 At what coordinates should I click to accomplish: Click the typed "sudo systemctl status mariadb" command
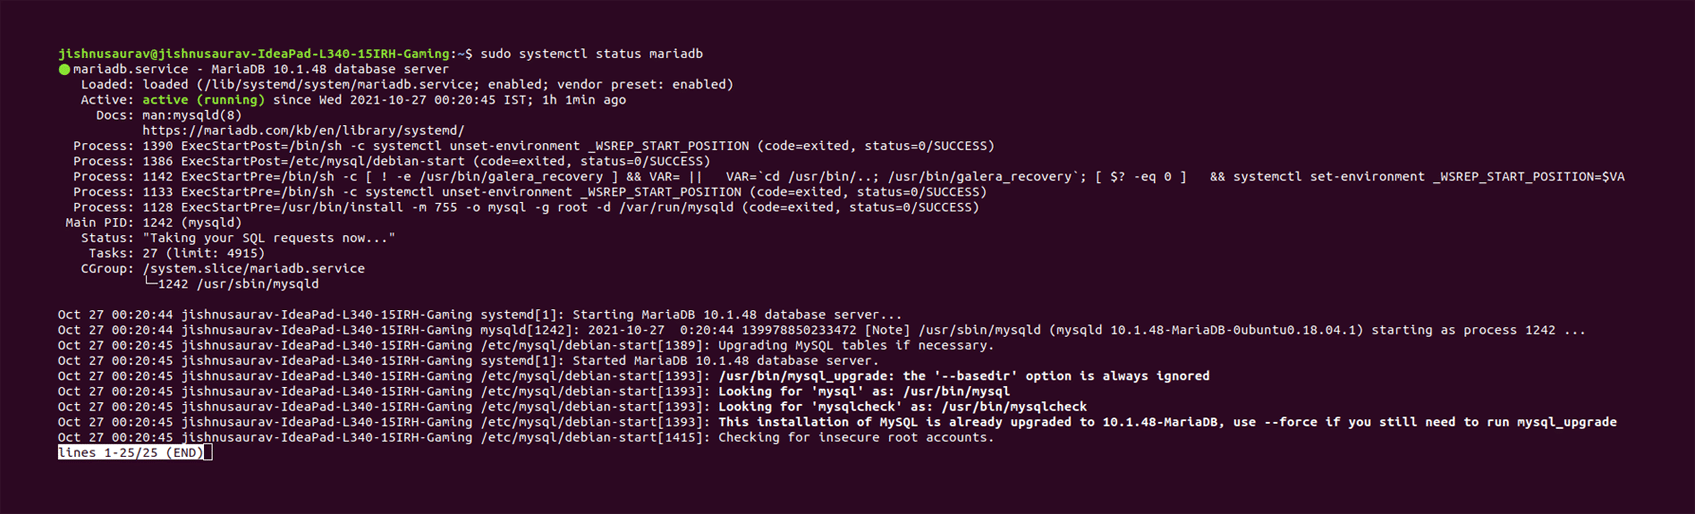[592, 54]
